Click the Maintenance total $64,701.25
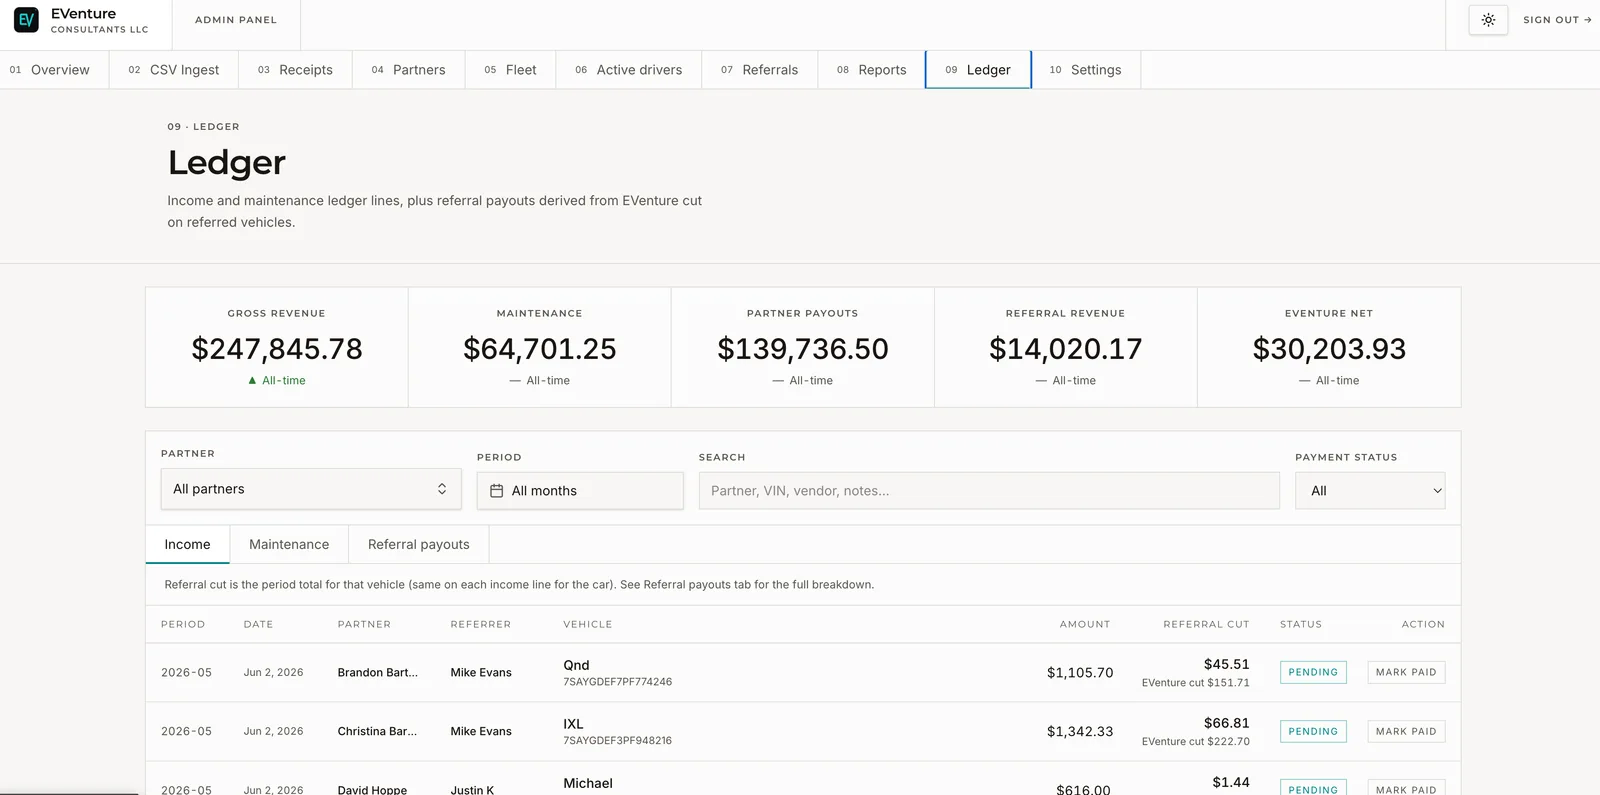This screenshot has height=795, width=1600. (x=540, y=349)
